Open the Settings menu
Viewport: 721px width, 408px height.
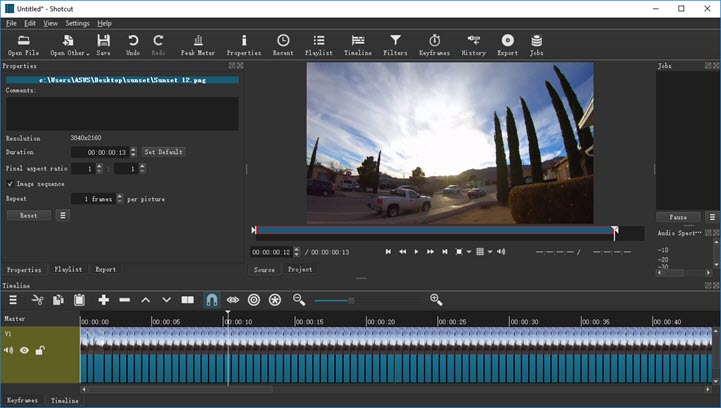pos(77,22)
